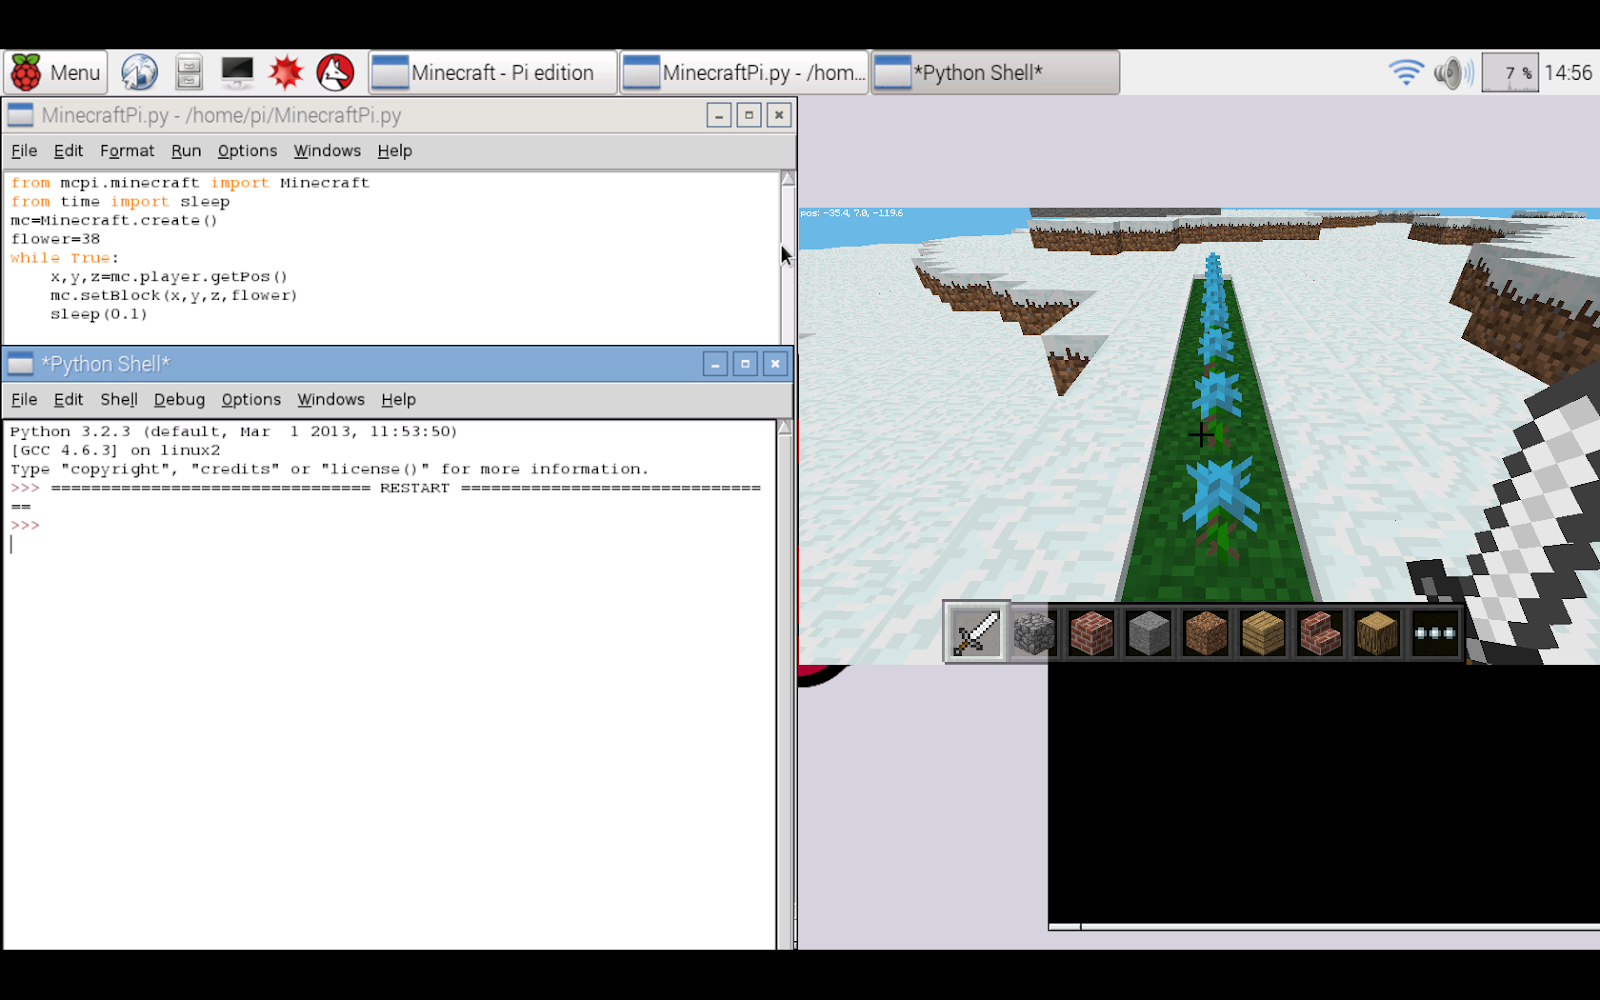1600x1000 pixels.
Task: Click the Minecraft position coordinates readout
Action: pos(851,213)
